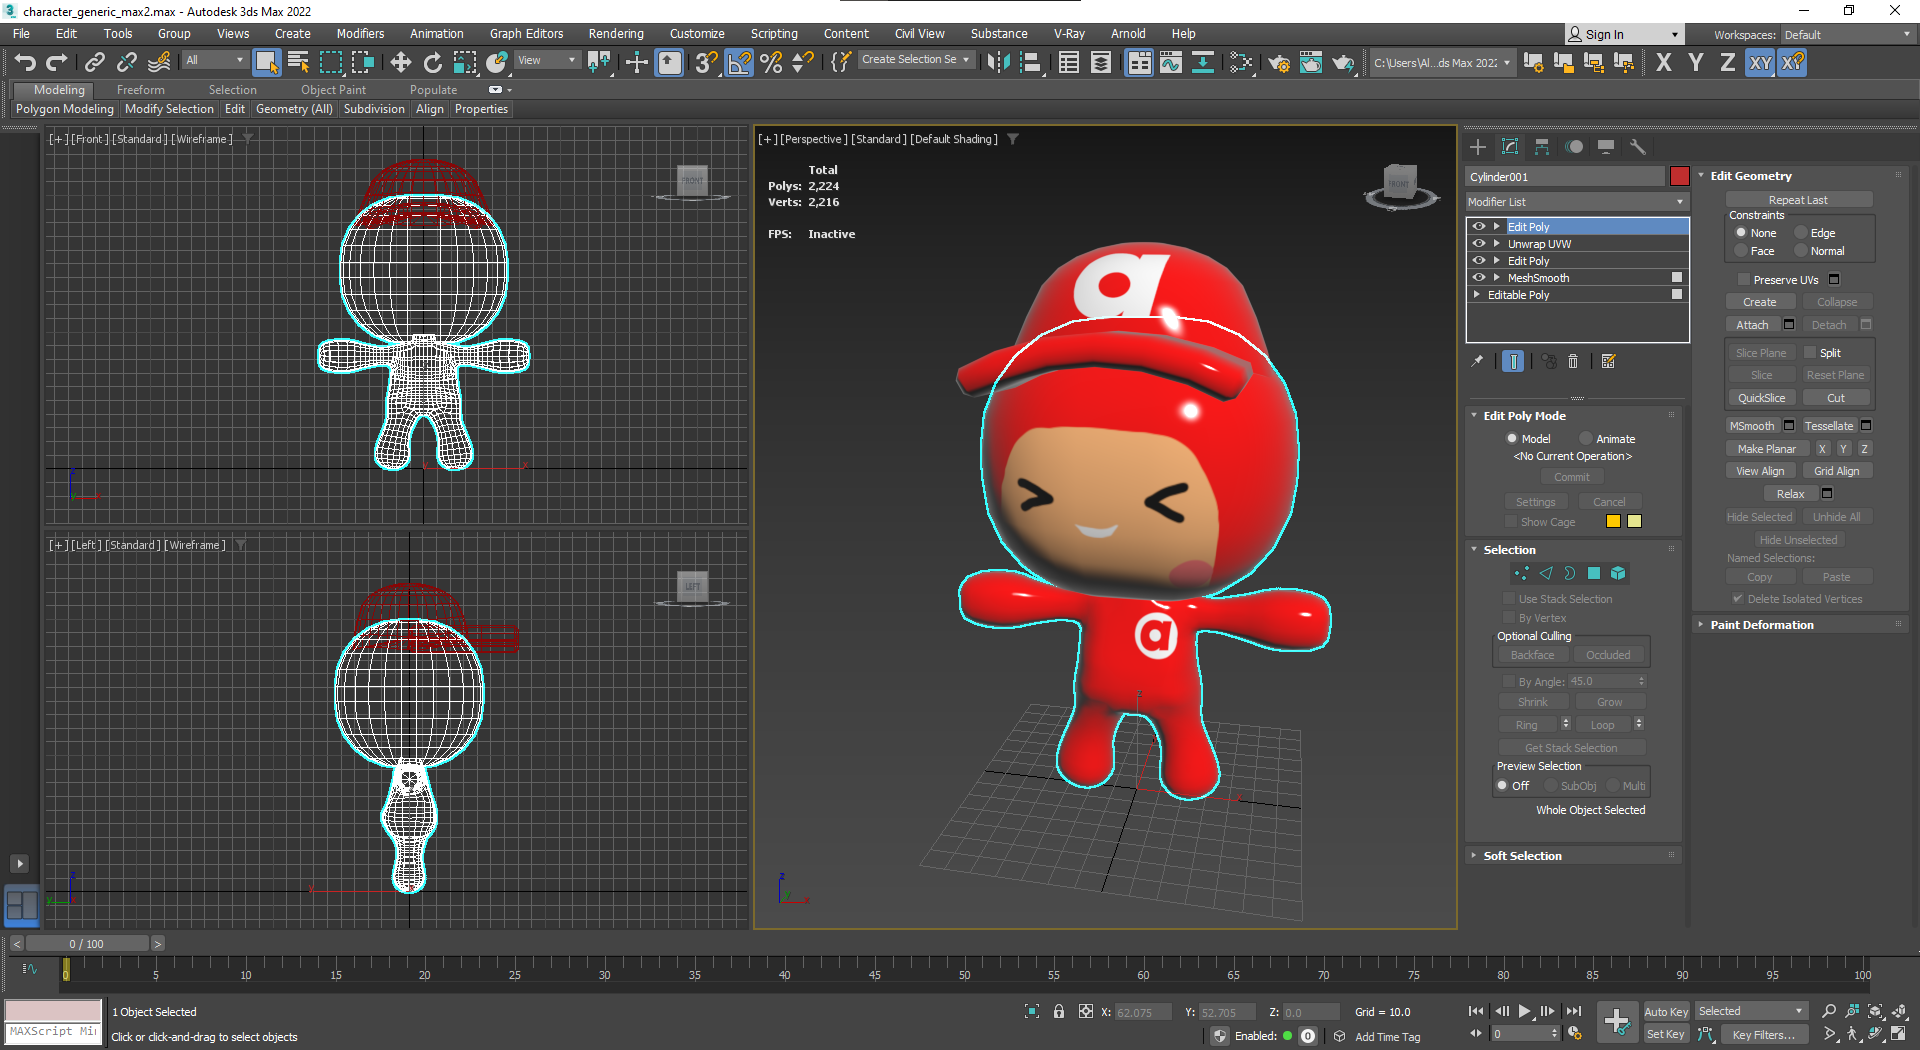This screenshot has width=1920, height=1050.
Task: Choose the Select and Rotate tool
Action: [432, 63]
